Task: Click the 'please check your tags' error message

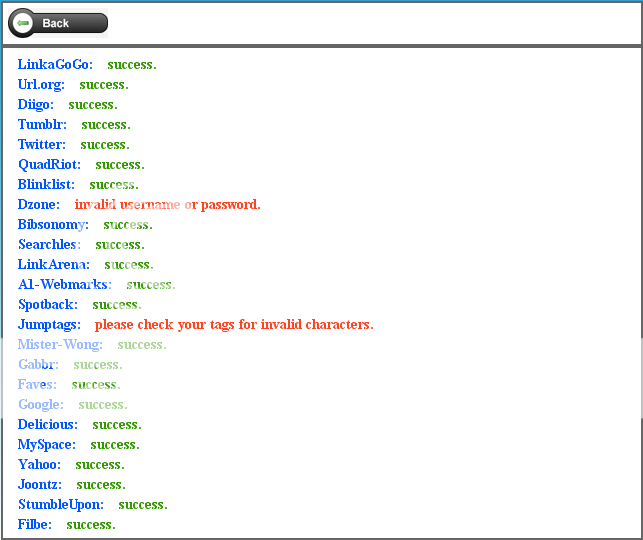Action: pyautogui.click(x=234, y=325)
